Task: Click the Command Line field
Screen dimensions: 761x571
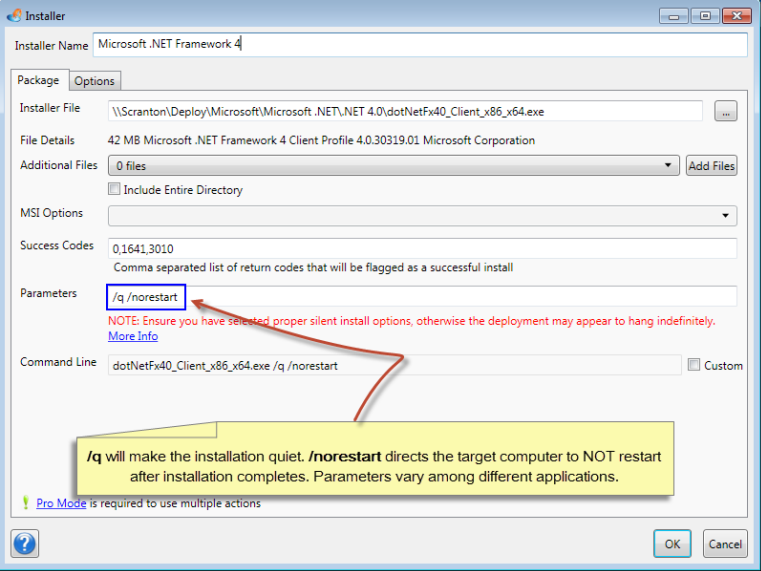Action: point(394,365)
